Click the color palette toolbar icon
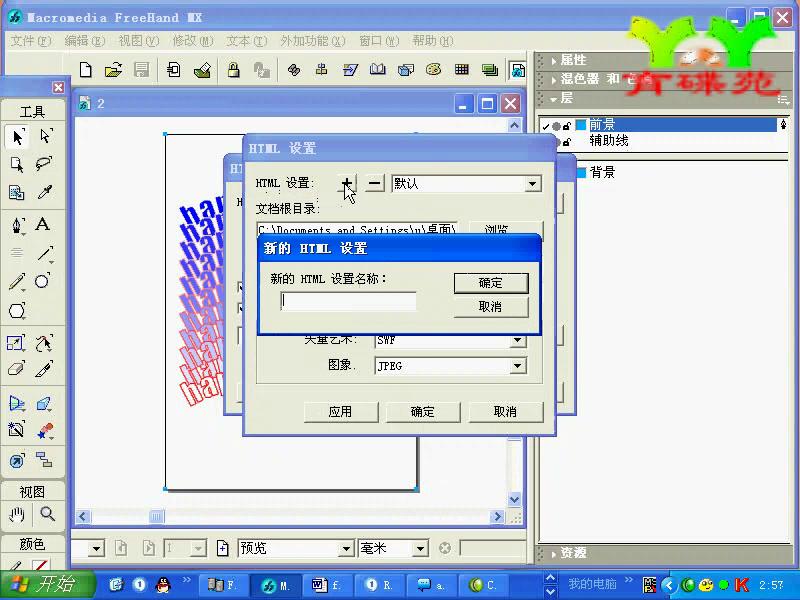The height and width of the screenshot is (600, 800). tap(434, 70)
